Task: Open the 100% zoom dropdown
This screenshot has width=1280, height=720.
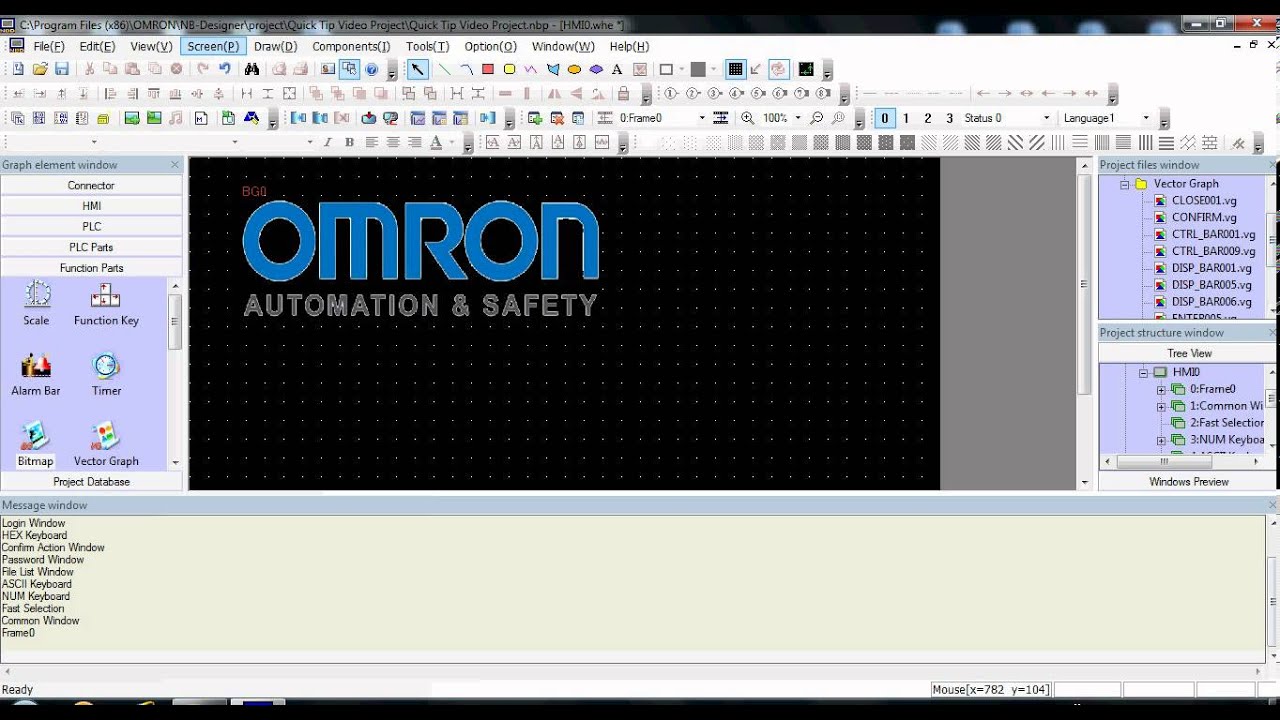Action: point(797,118)
